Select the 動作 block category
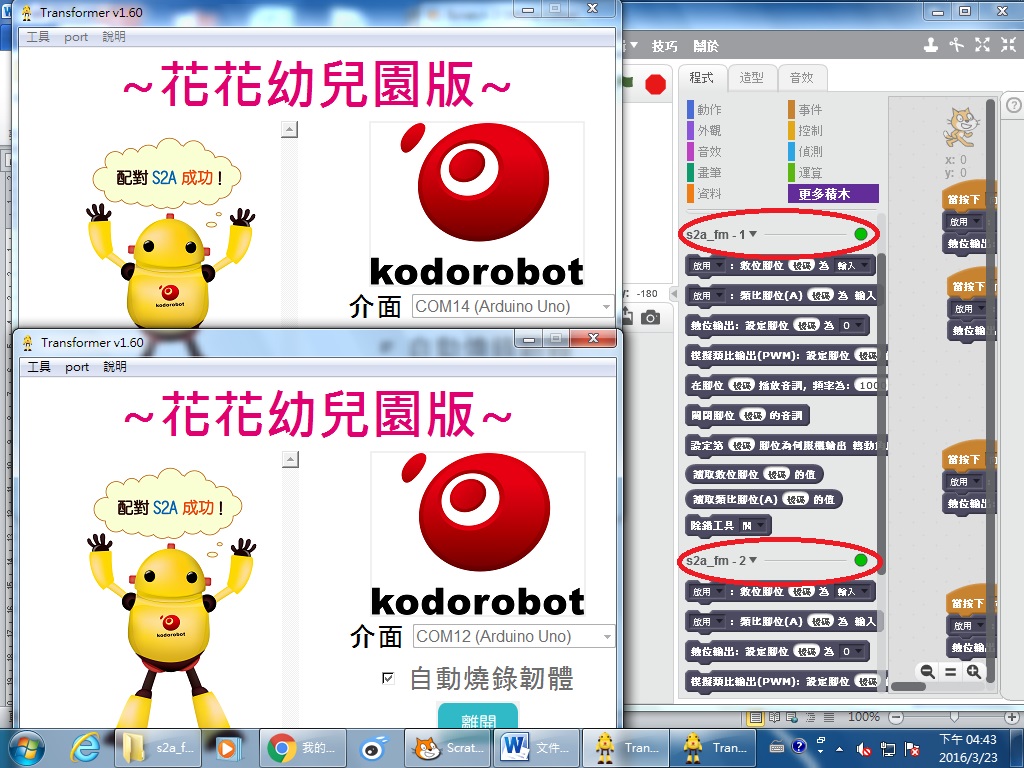This screenshot has height=768, width=1024. pos(709,109)
